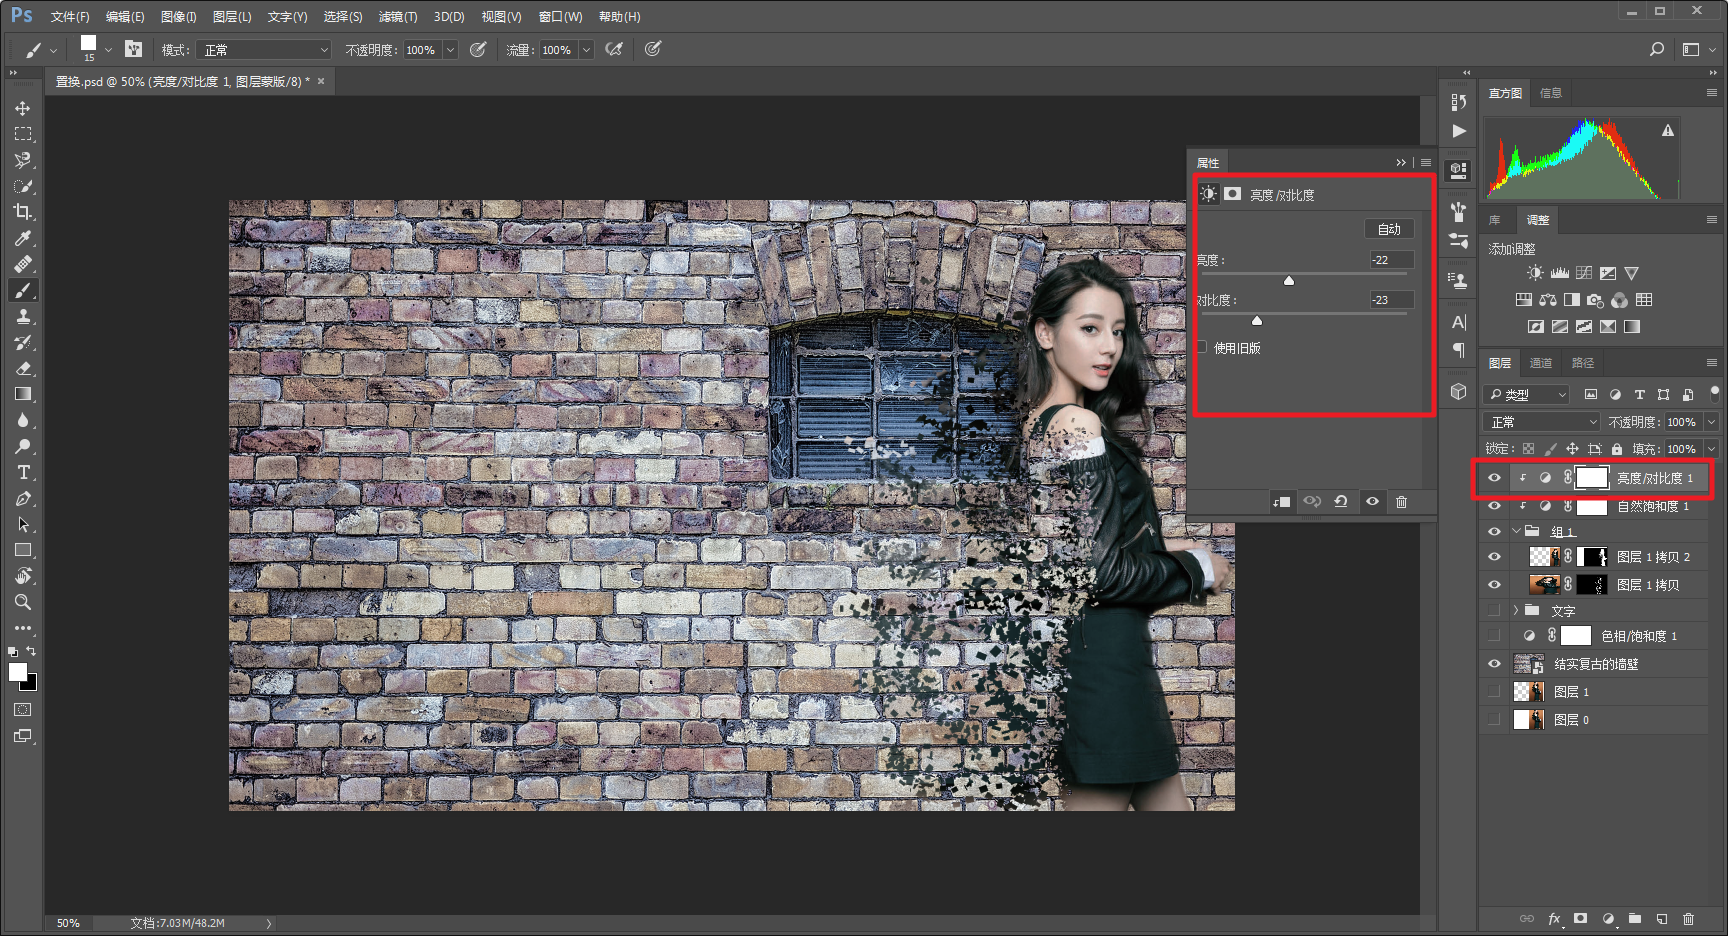The height and width of the screenshot is (936, 1728).
Task: Select the Gradient tool
Action: [x=22, y=394]
